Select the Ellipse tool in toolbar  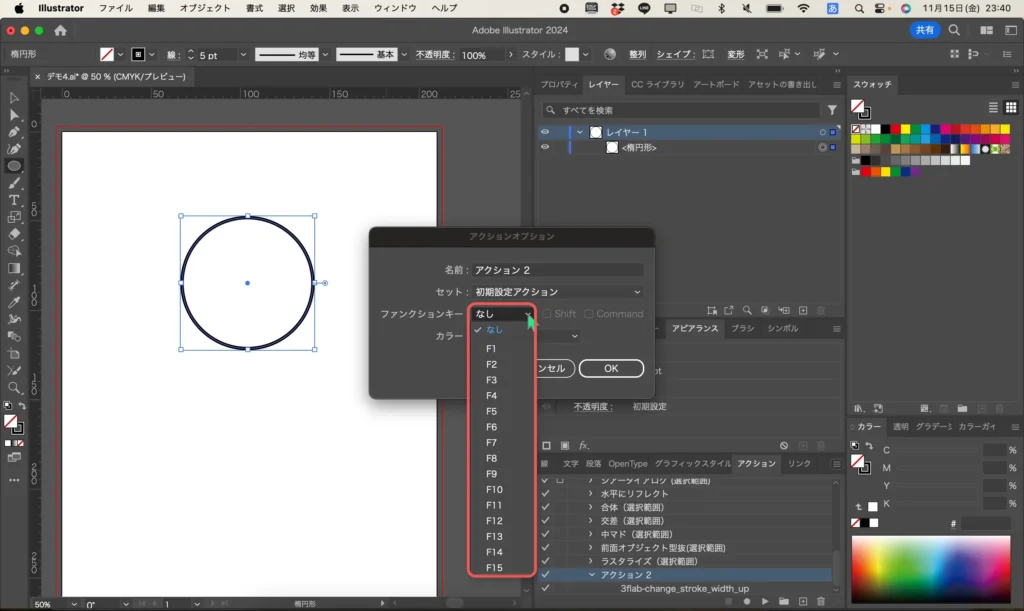point(14,166)
